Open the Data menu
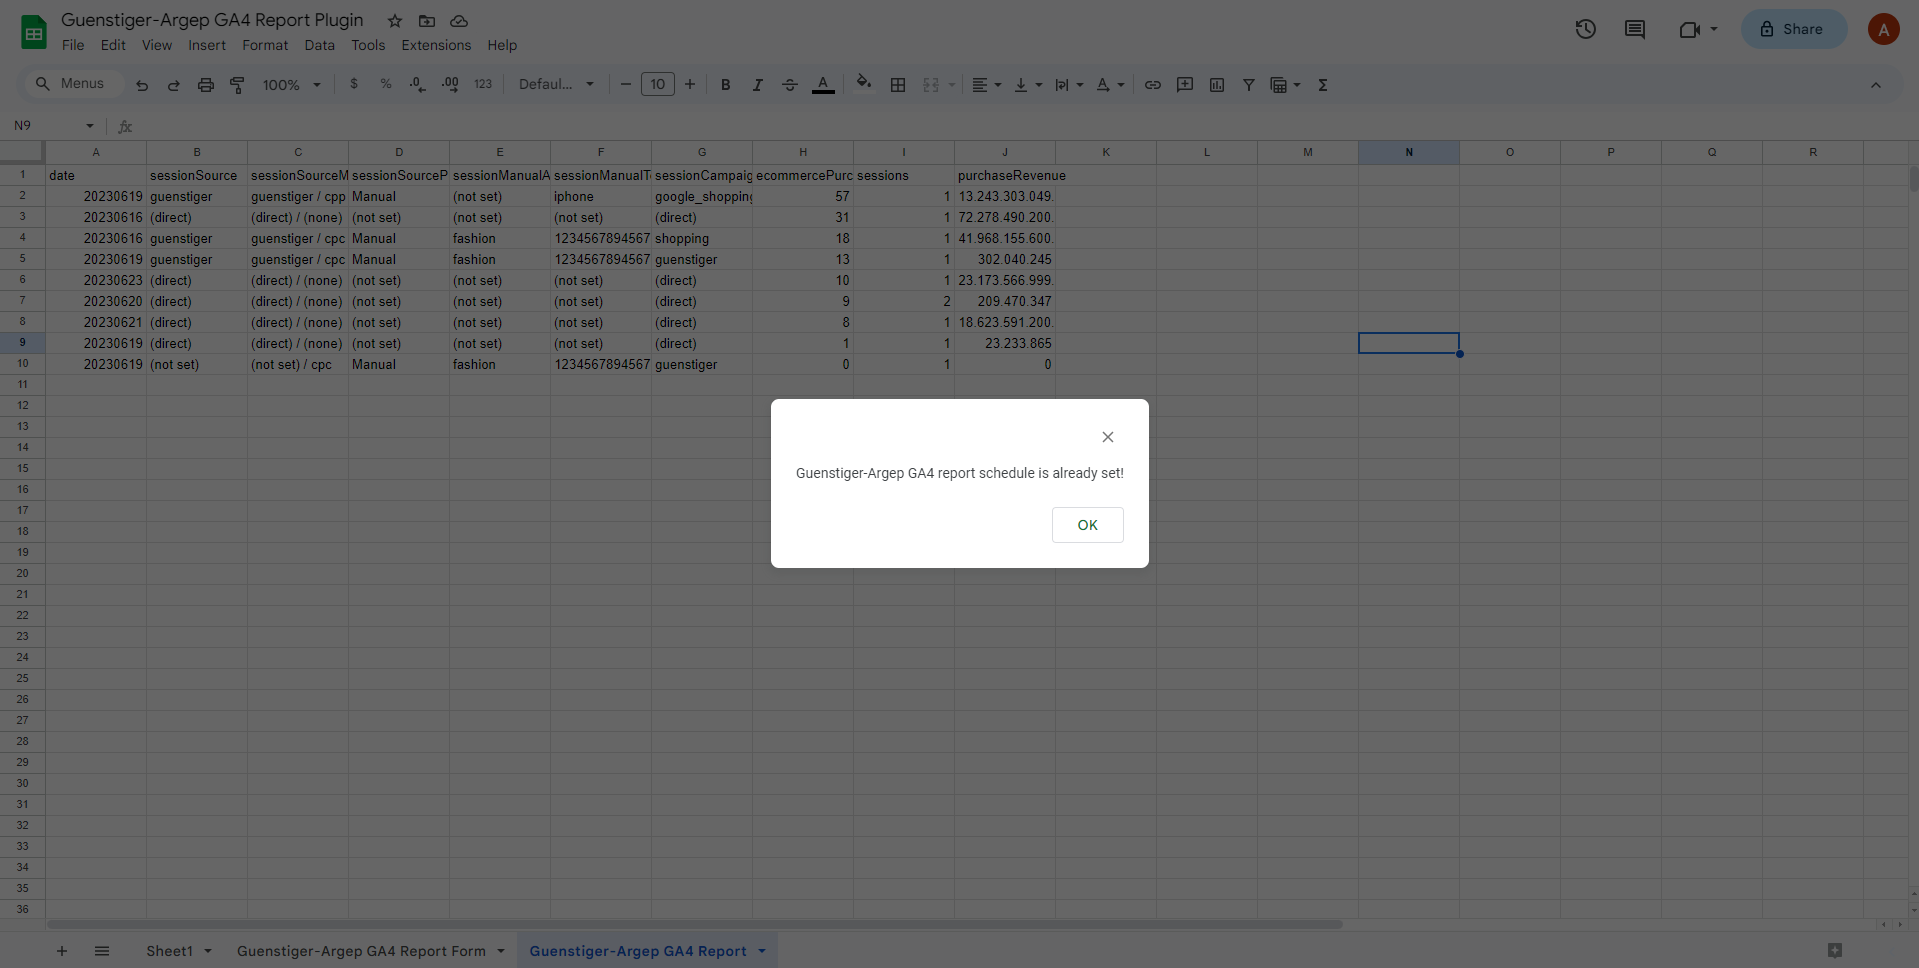 point(320,45)
